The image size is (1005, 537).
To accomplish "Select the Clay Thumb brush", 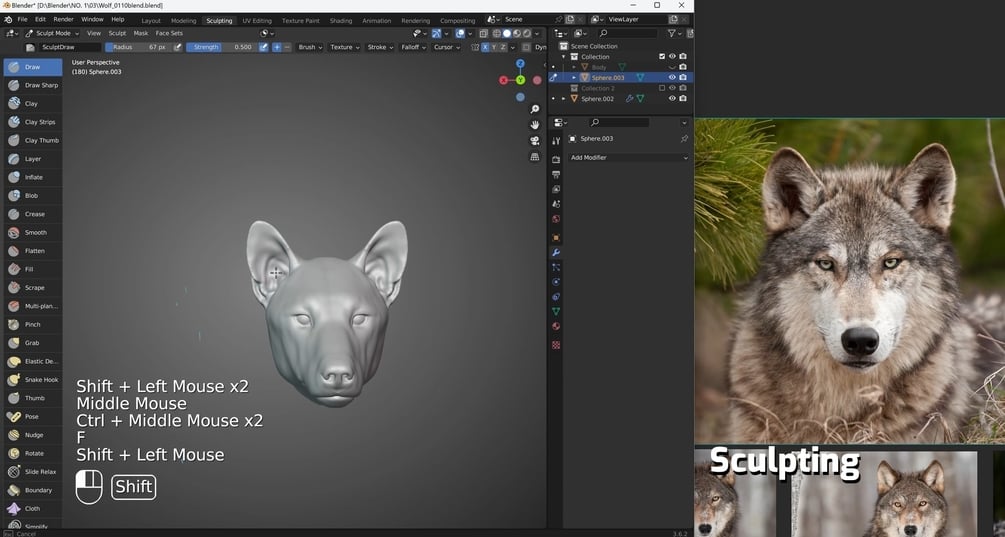I will tap(33, 140).
